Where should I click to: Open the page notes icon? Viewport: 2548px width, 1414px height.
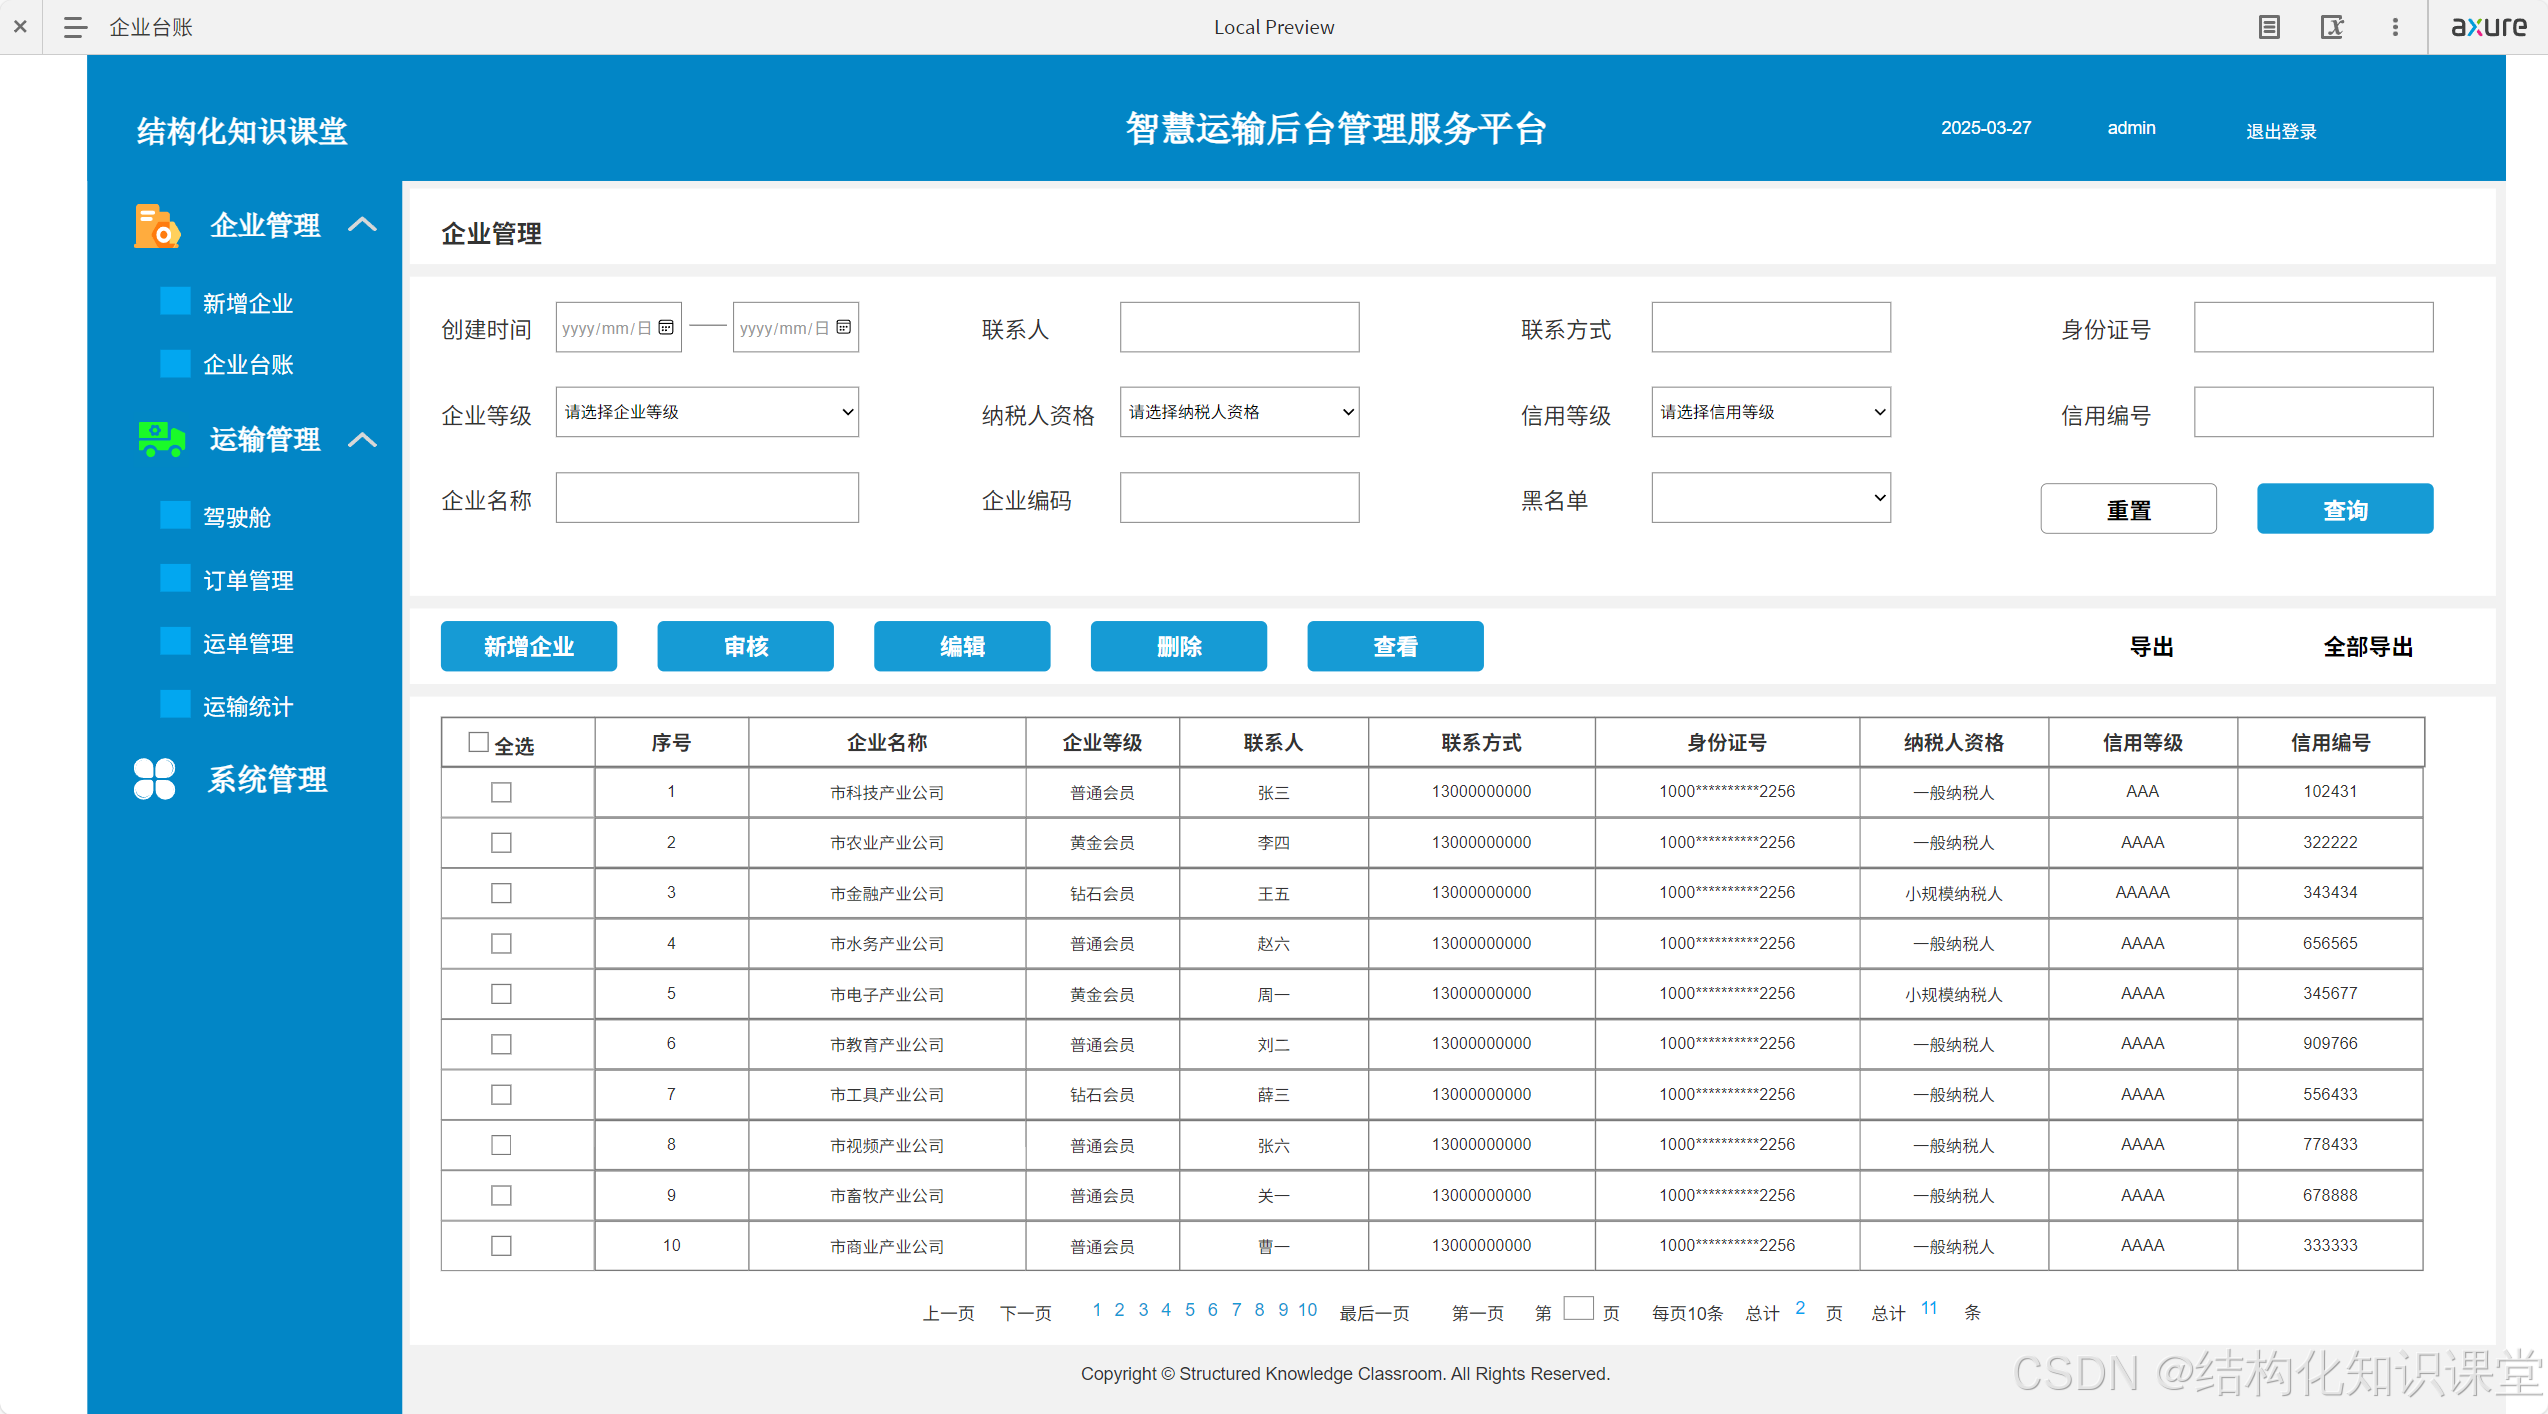tap(2269, 27)
